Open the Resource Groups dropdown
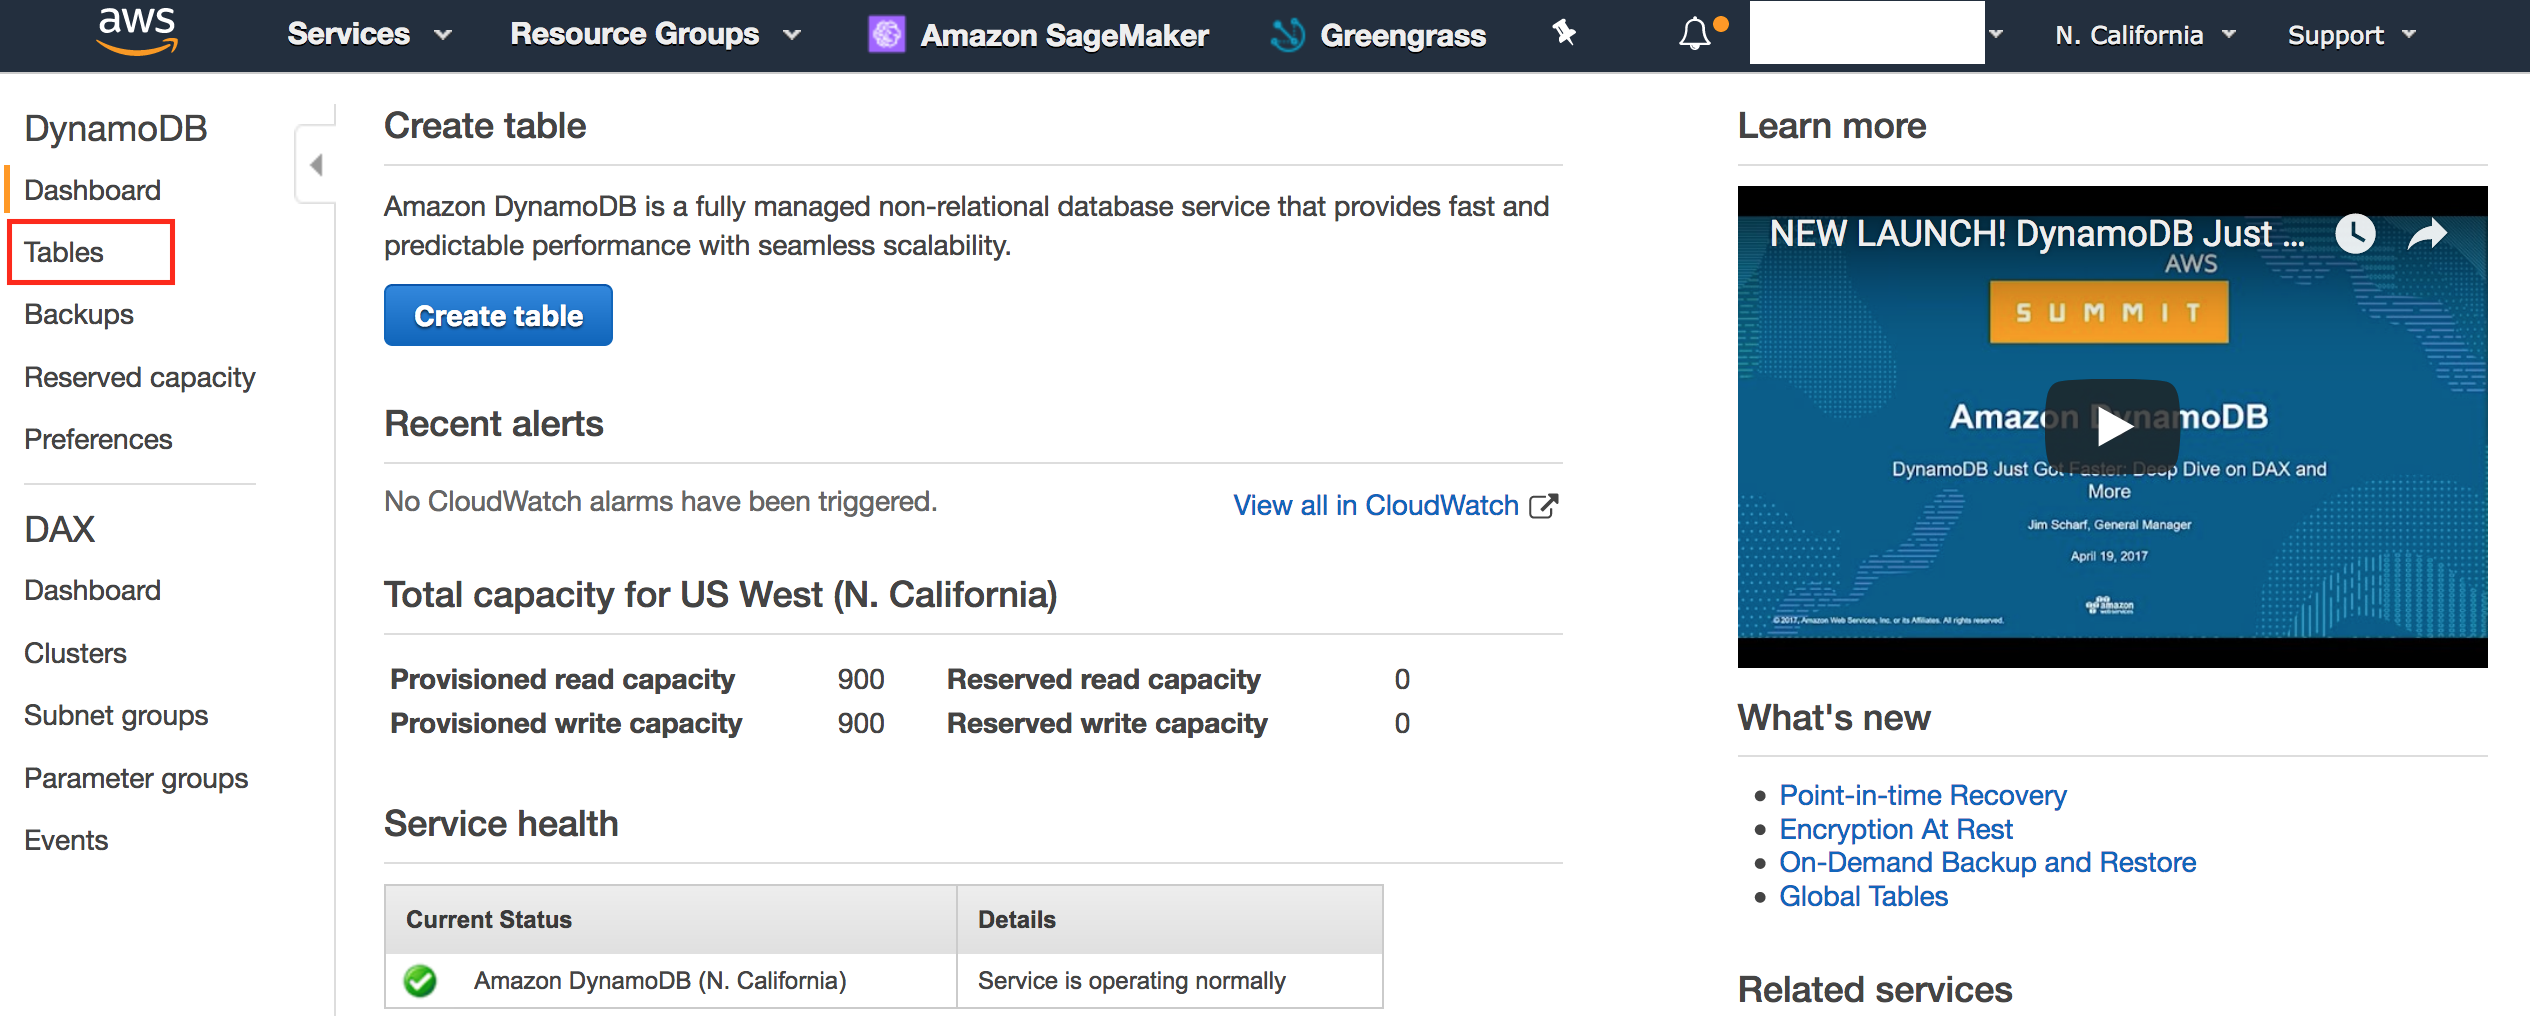 [x=655, y=35]
